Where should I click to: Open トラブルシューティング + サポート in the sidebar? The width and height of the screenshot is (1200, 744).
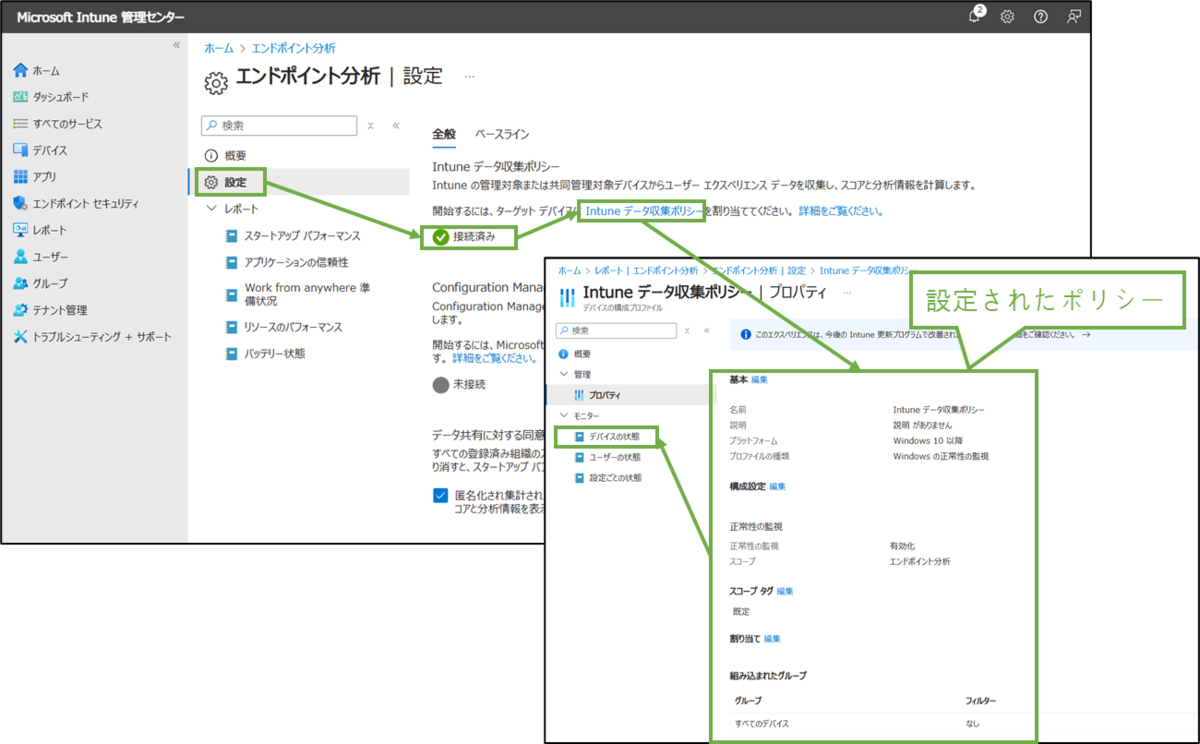click(x=92, y=337)
